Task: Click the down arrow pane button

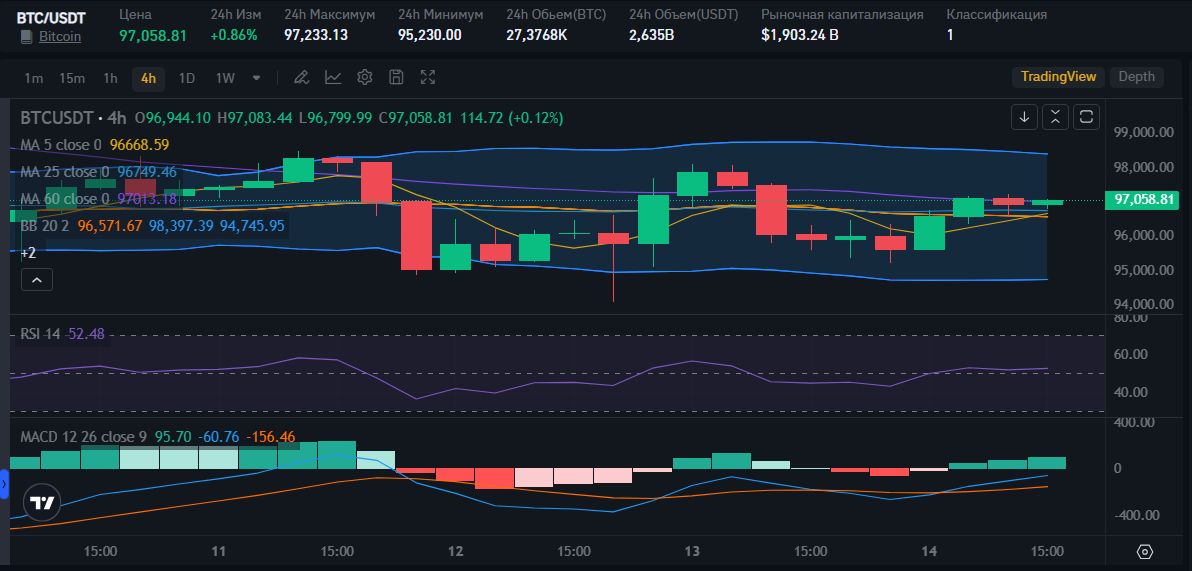Action: coord(1024,117)
